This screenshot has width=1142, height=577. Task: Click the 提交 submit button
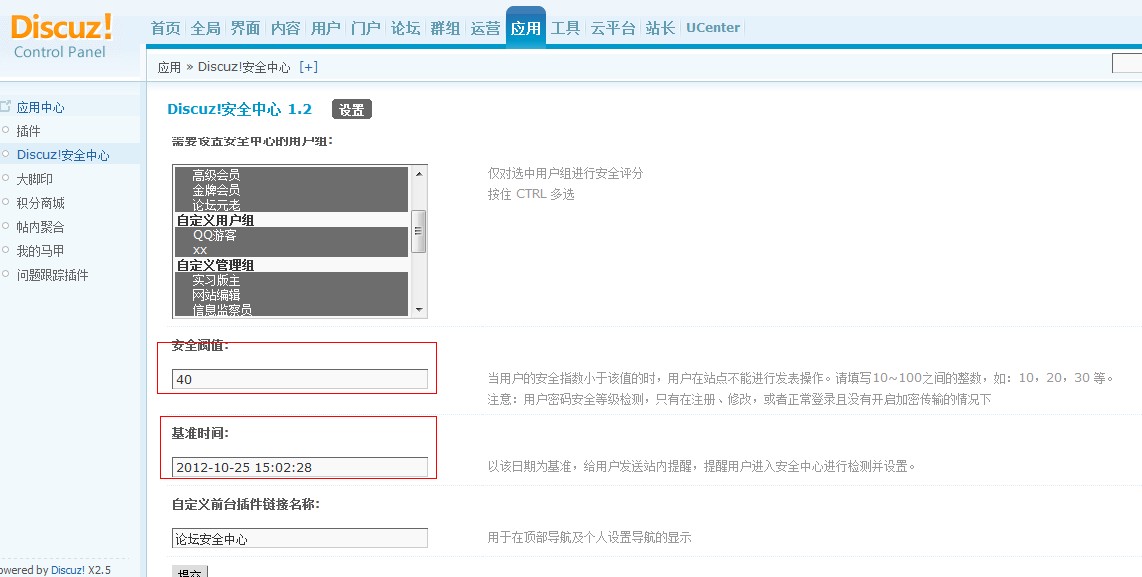190,571
